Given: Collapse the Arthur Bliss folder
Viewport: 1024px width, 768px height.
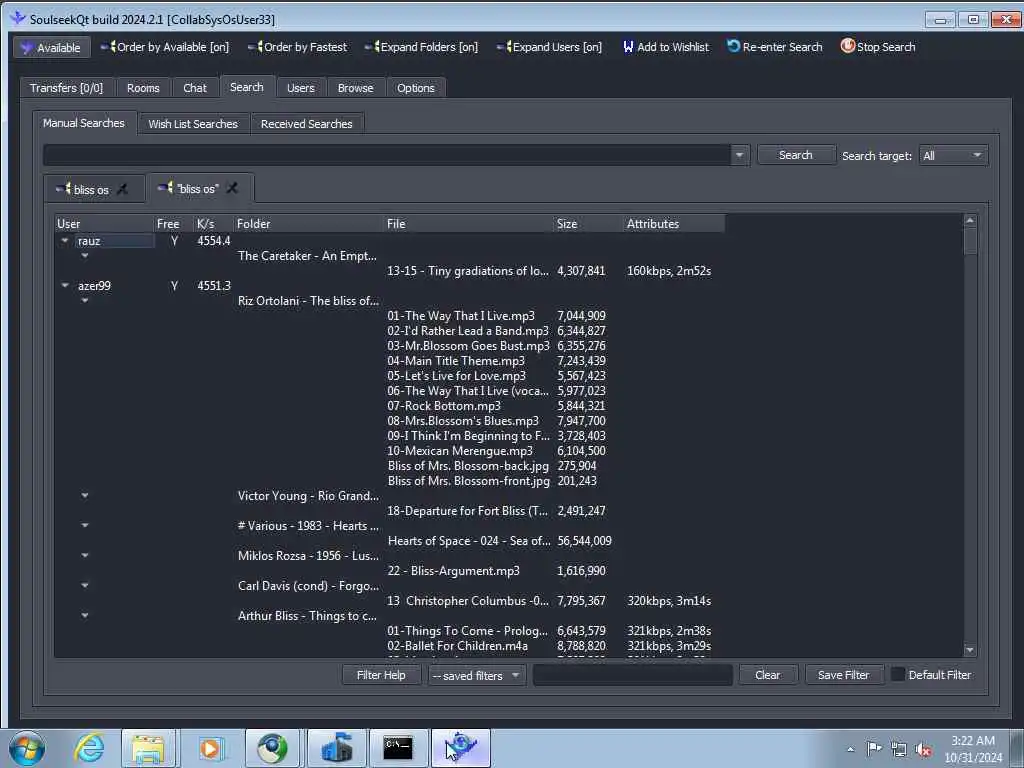Looking at the screenshot, I should (85, 616).
